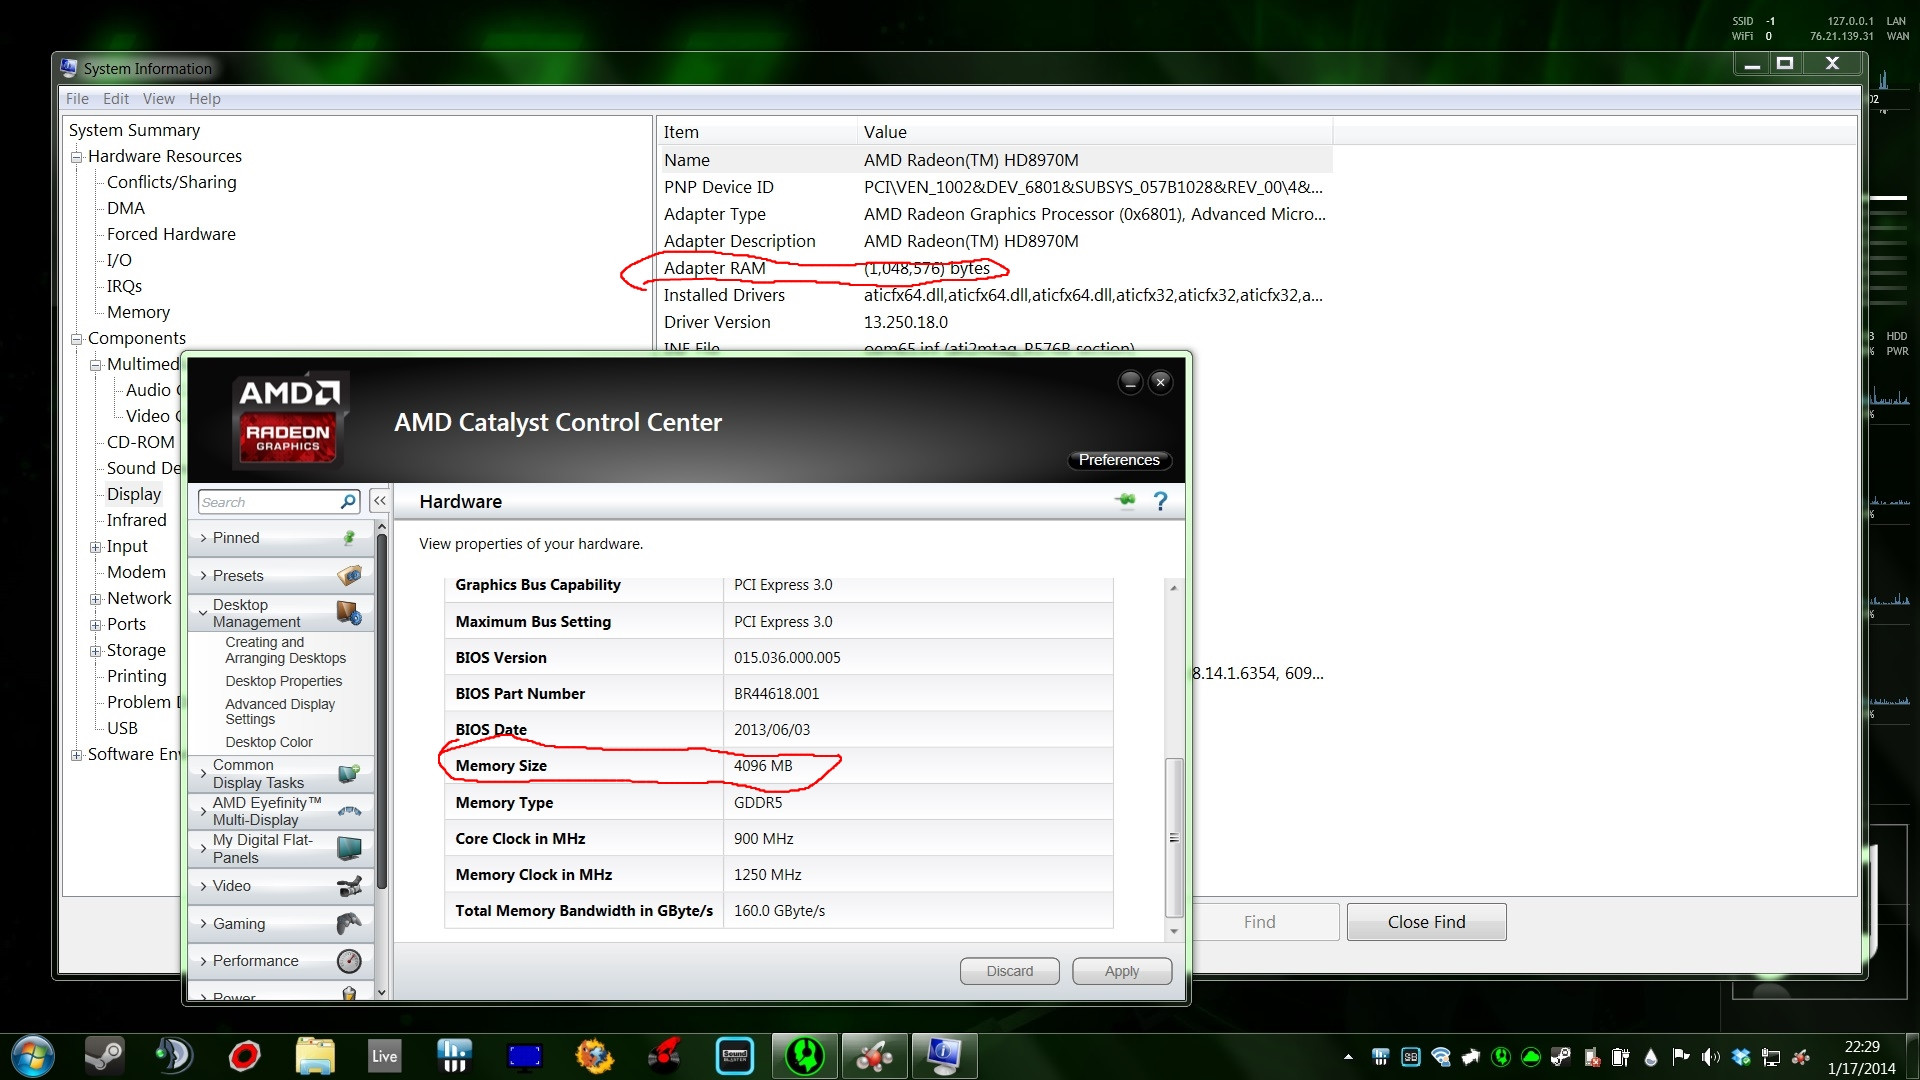Click the Item column header
Image resolution: width=1920 pixels, height=1080 pixels.
tap(758, 132)
